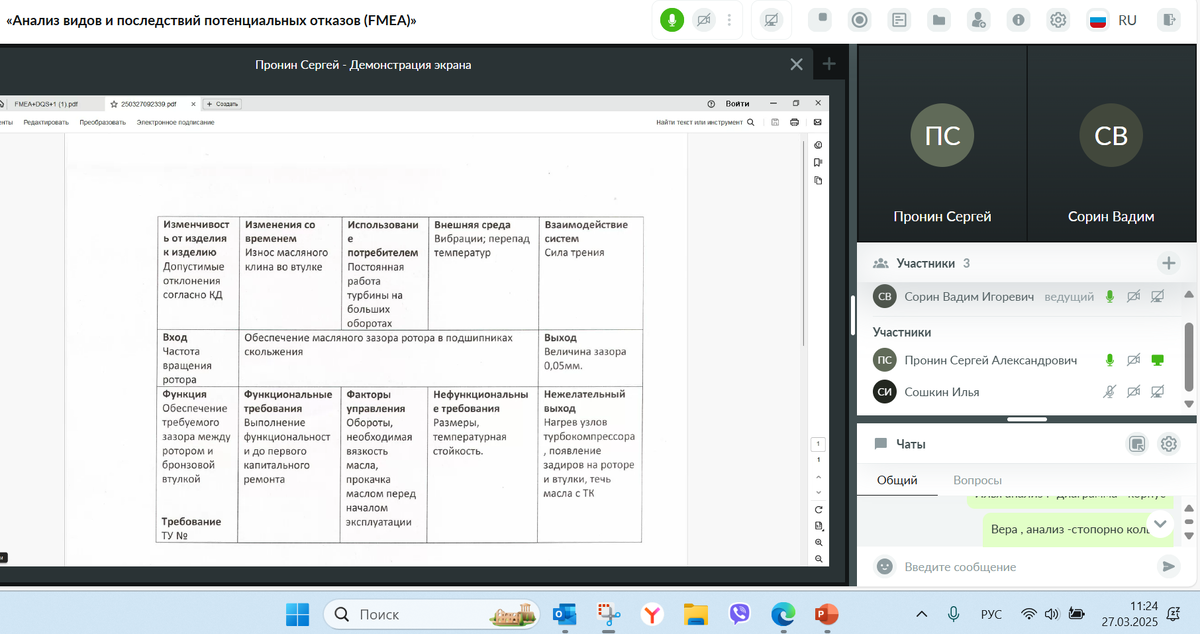The width and height of the screenshot is (1200, 634).
Task: Turn on the webcam in top toolbar
Action: [704, 20]
